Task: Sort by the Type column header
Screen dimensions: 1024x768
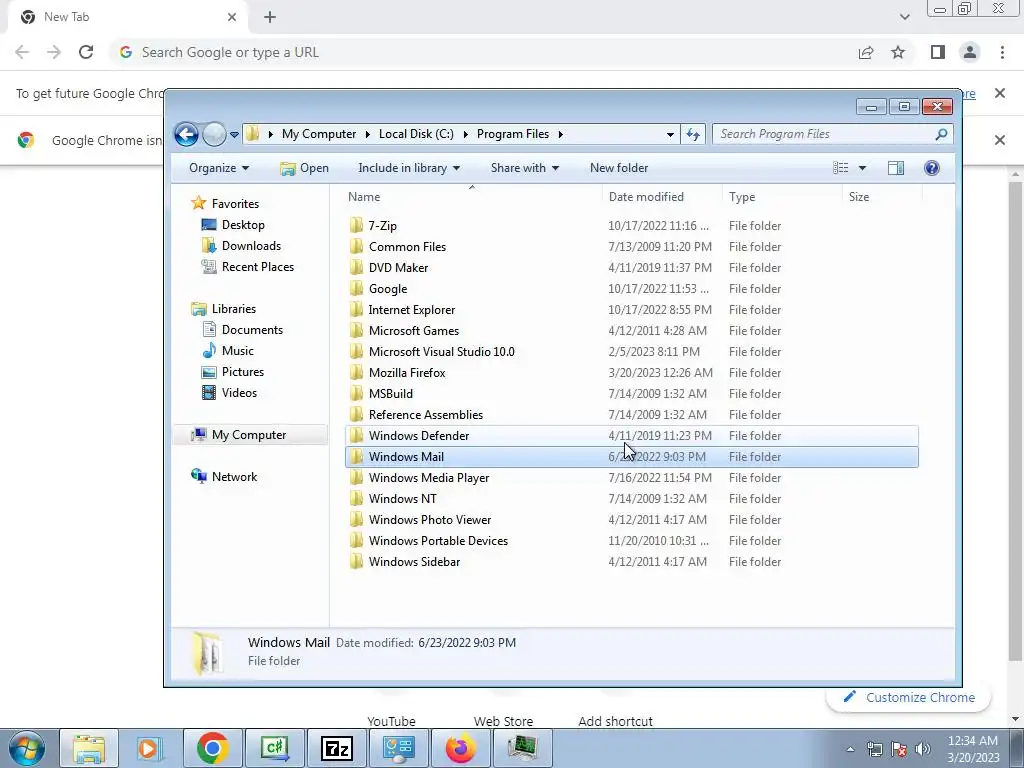Action: pos(782,197)
